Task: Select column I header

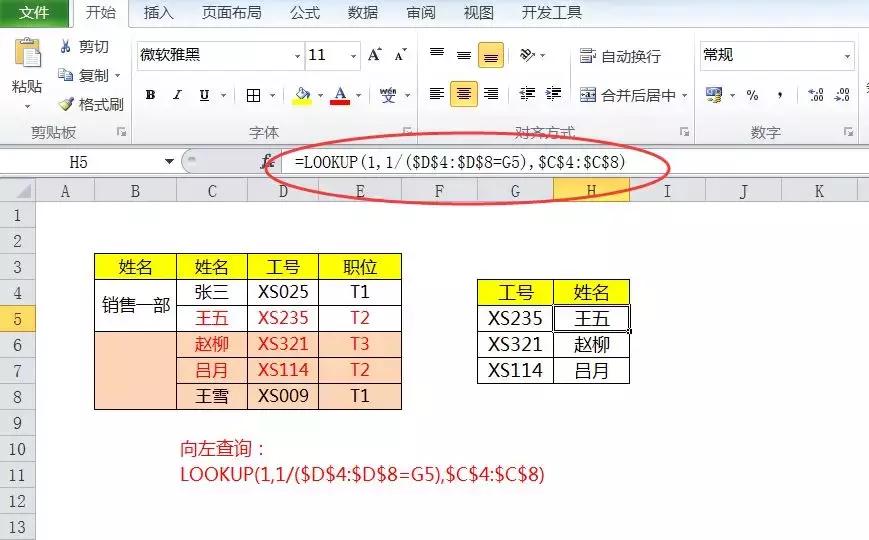Action: 667,191
